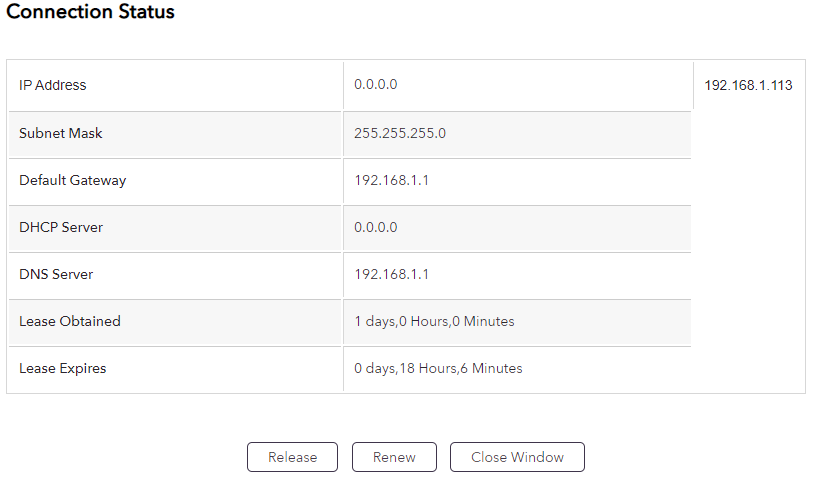This screenshot has width=813, height=489.
Task: Click the Renew button
Action: 394,457
